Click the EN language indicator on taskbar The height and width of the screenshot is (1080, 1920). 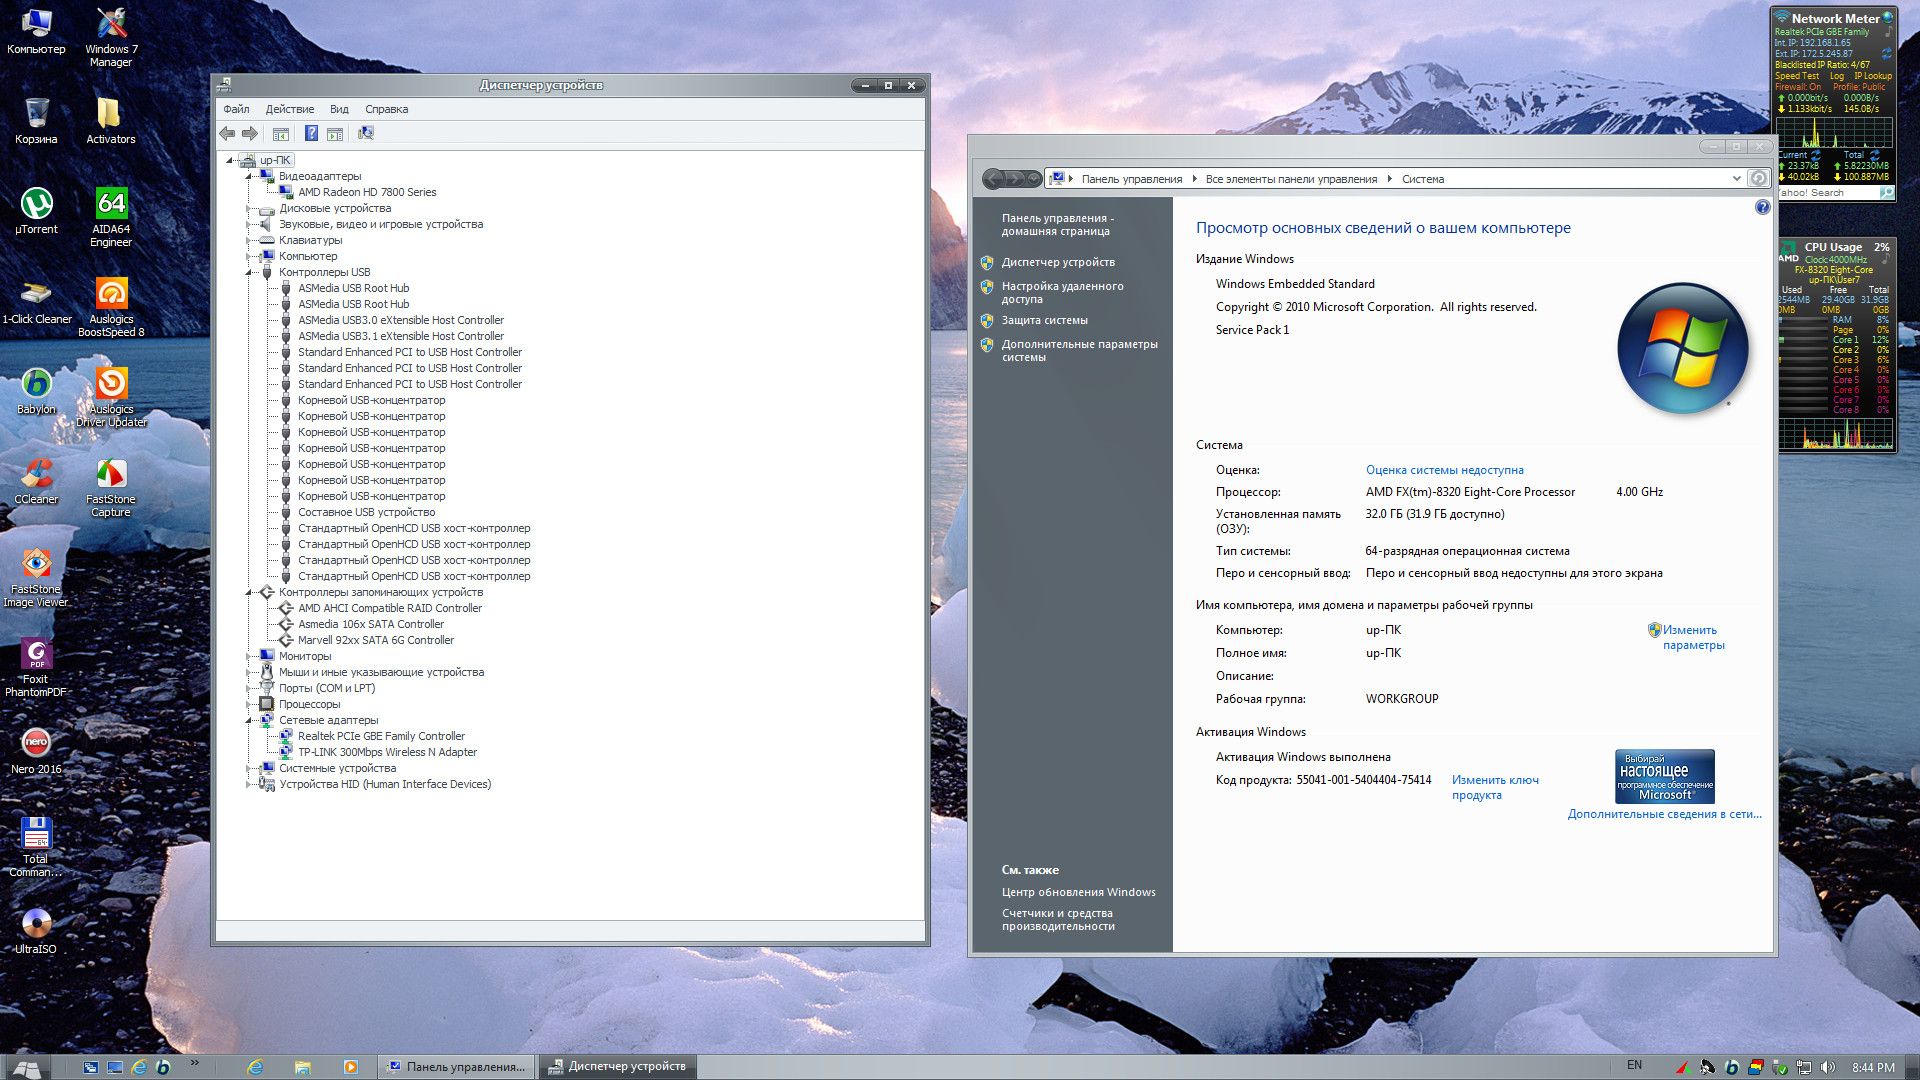(1634, 1065)
